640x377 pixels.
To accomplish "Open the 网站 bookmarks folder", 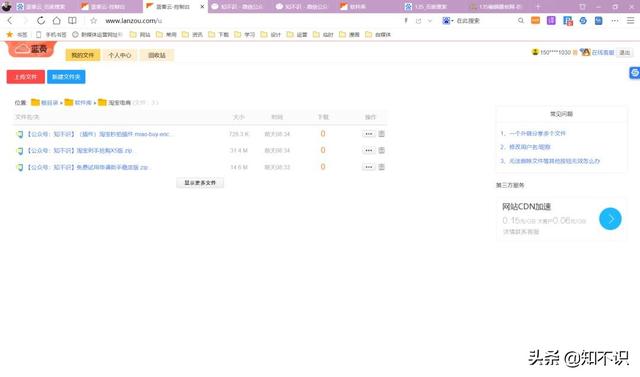I will click(x=140, y=35).
